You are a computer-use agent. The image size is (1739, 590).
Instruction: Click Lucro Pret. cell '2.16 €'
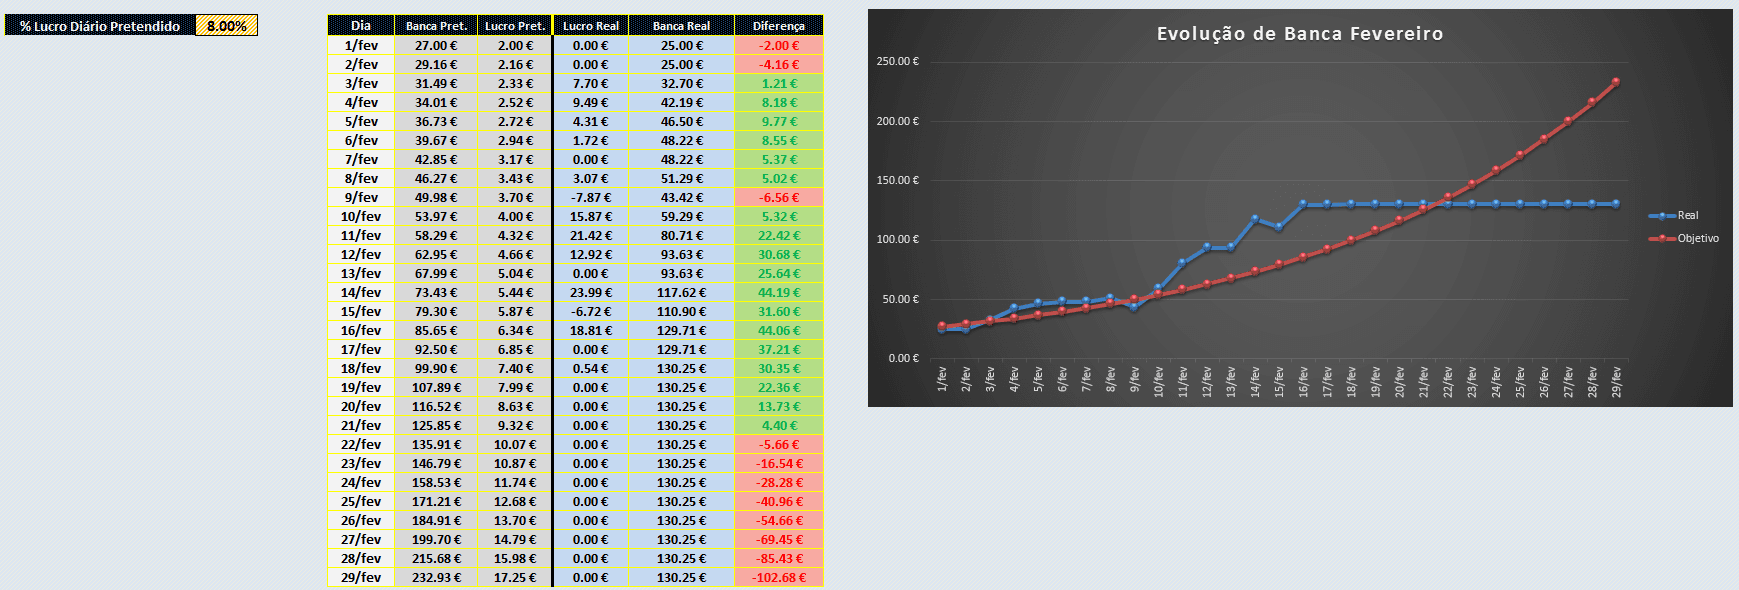(x=515, y=64)
